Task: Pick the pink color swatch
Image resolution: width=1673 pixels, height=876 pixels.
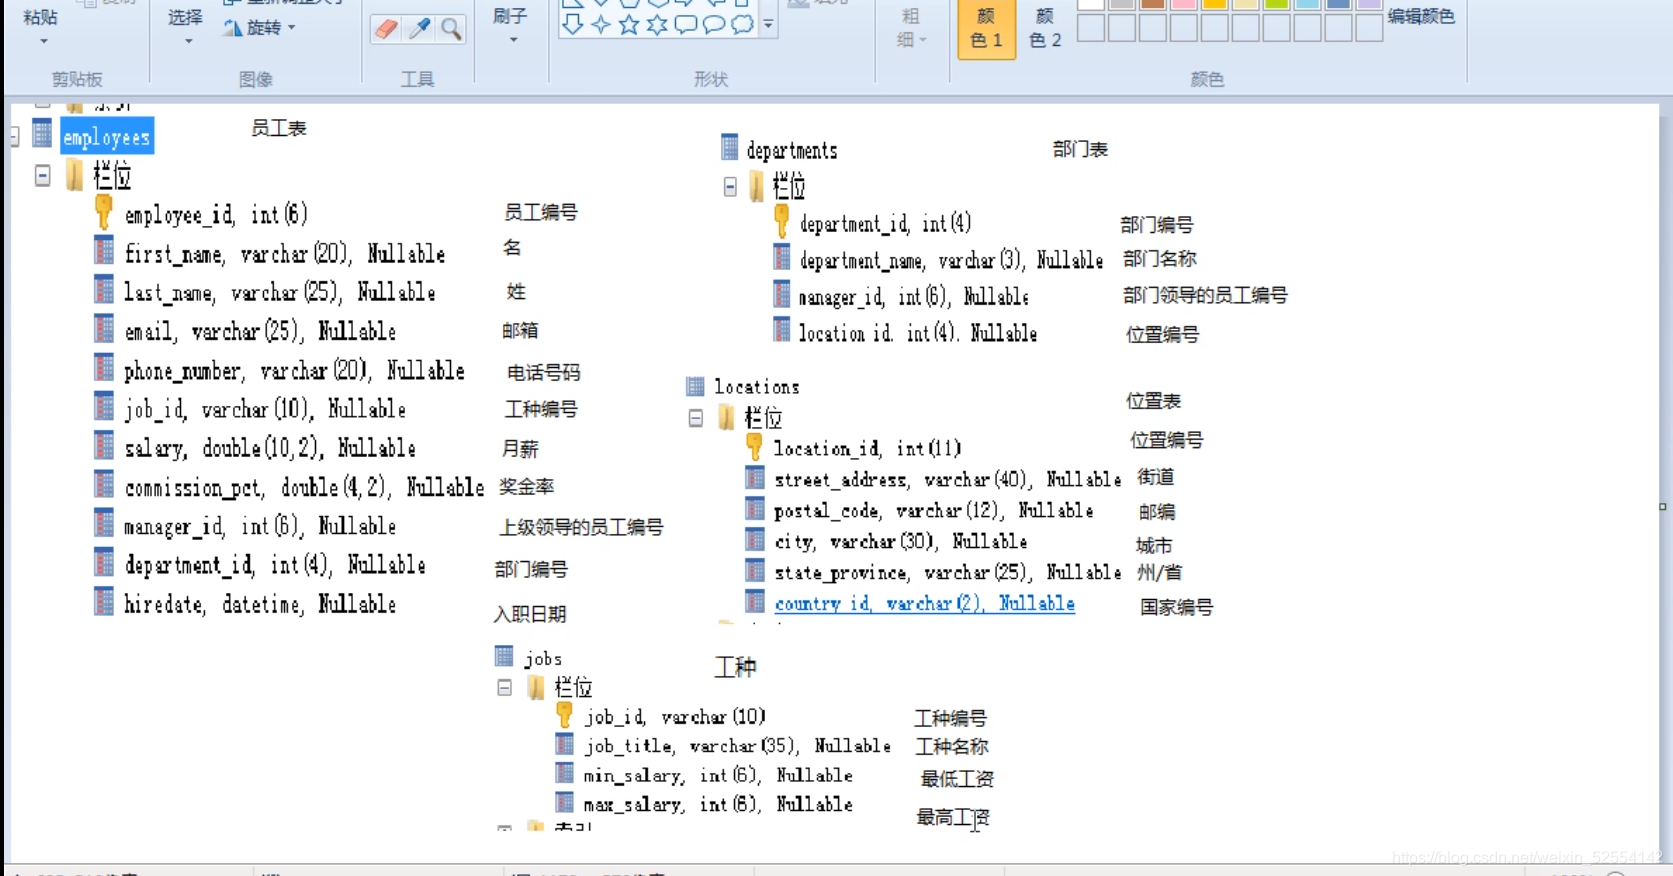Action: 1183,4
